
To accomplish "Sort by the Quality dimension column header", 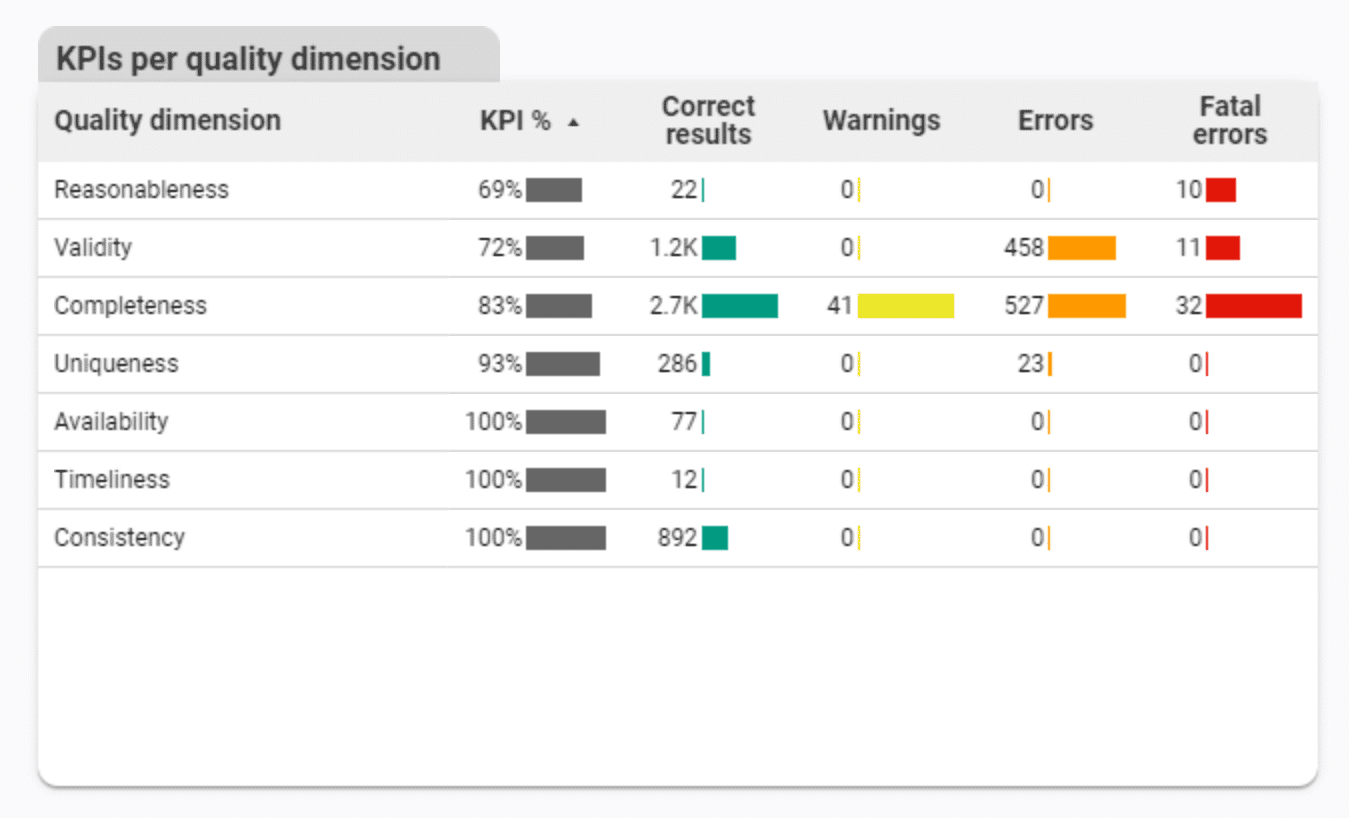I will click(168, 121).
